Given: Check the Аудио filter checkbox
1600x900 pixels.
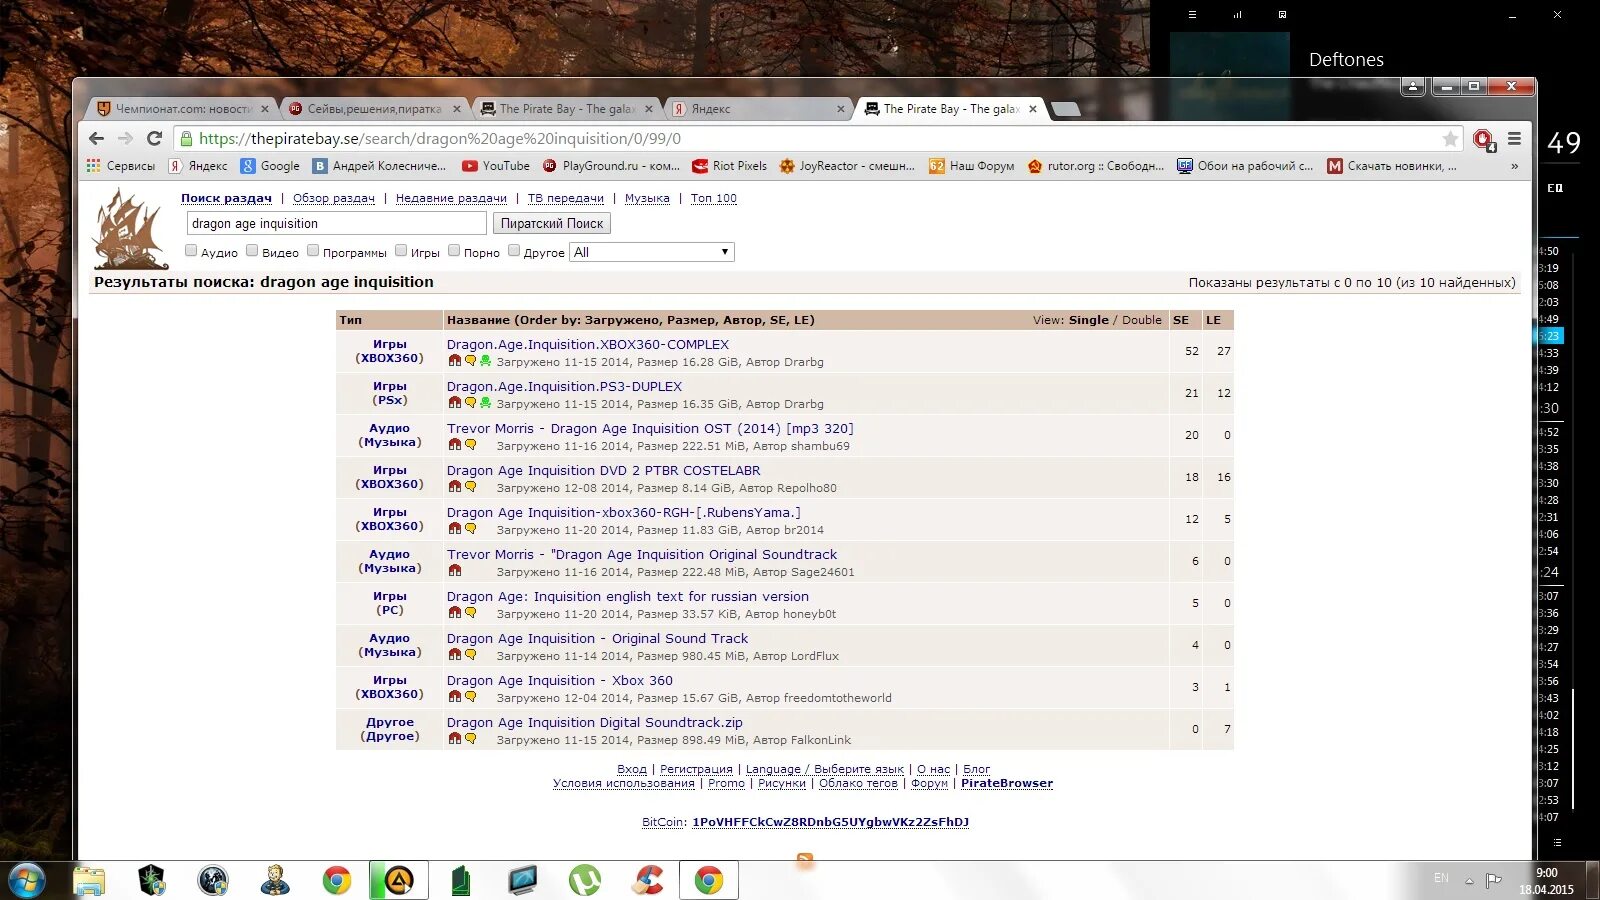Looking at the screenshot, I should coord(191,251).
